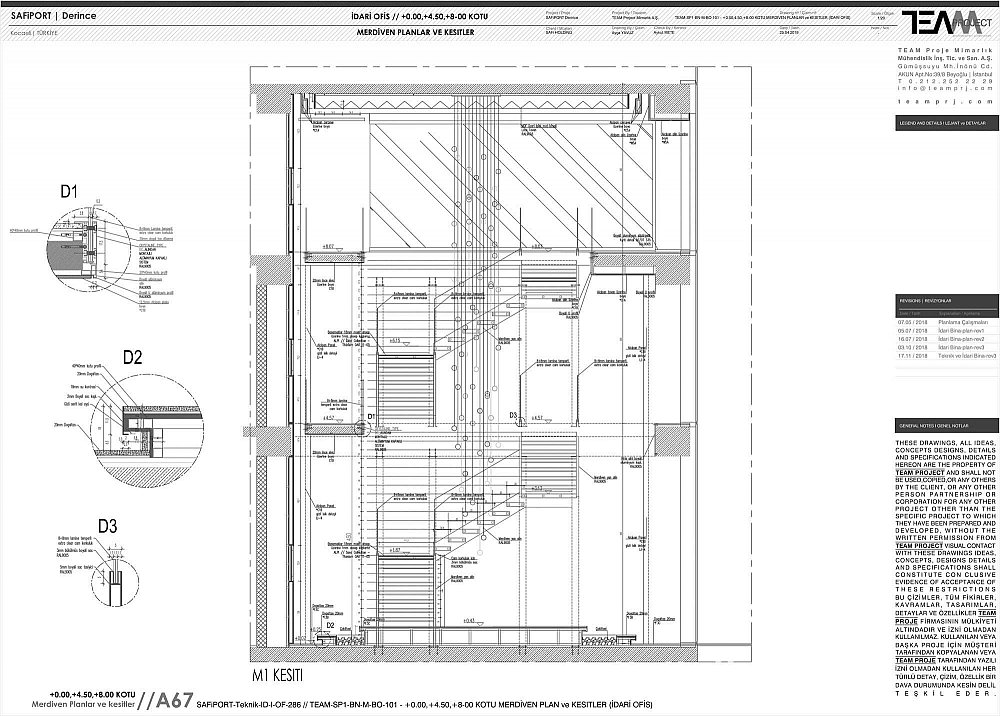Screen dimensions: 1000x716
Task: Click the 'Merdiven Planlar ve kesitler' footer text
Action: pos(84,704)
